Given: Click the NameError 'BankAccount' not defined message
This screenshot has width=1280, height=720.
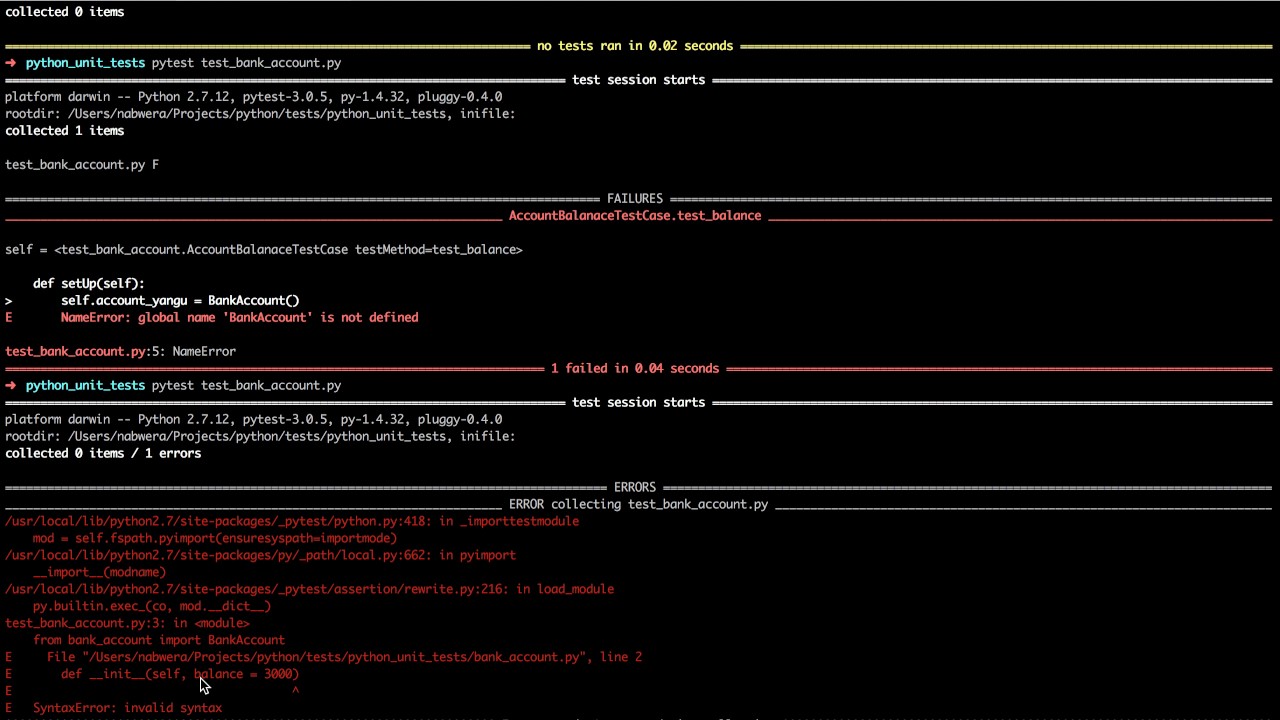Looking at the screenshot, I should [239, 318].
